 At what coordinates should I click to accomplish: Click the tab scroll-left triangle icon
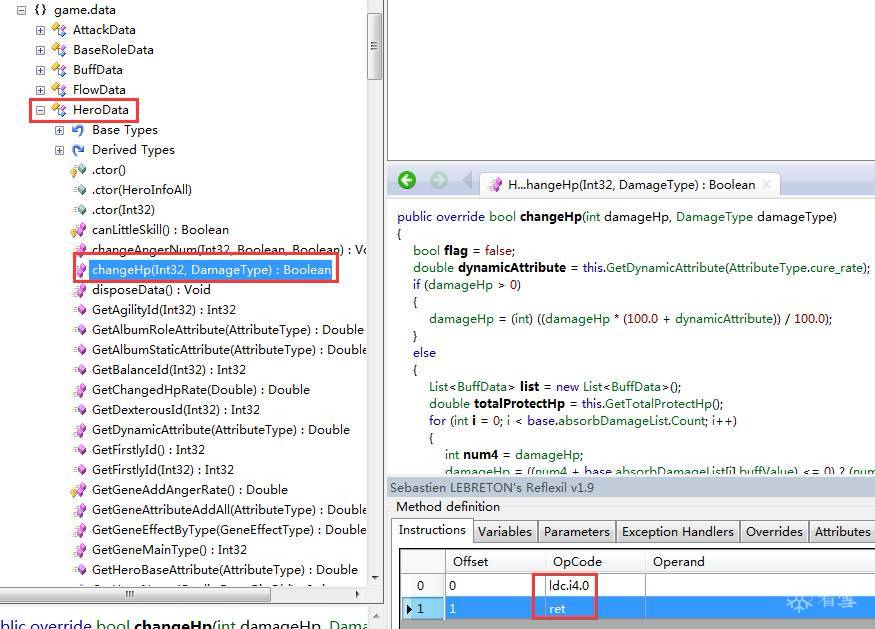coord(468,180)
